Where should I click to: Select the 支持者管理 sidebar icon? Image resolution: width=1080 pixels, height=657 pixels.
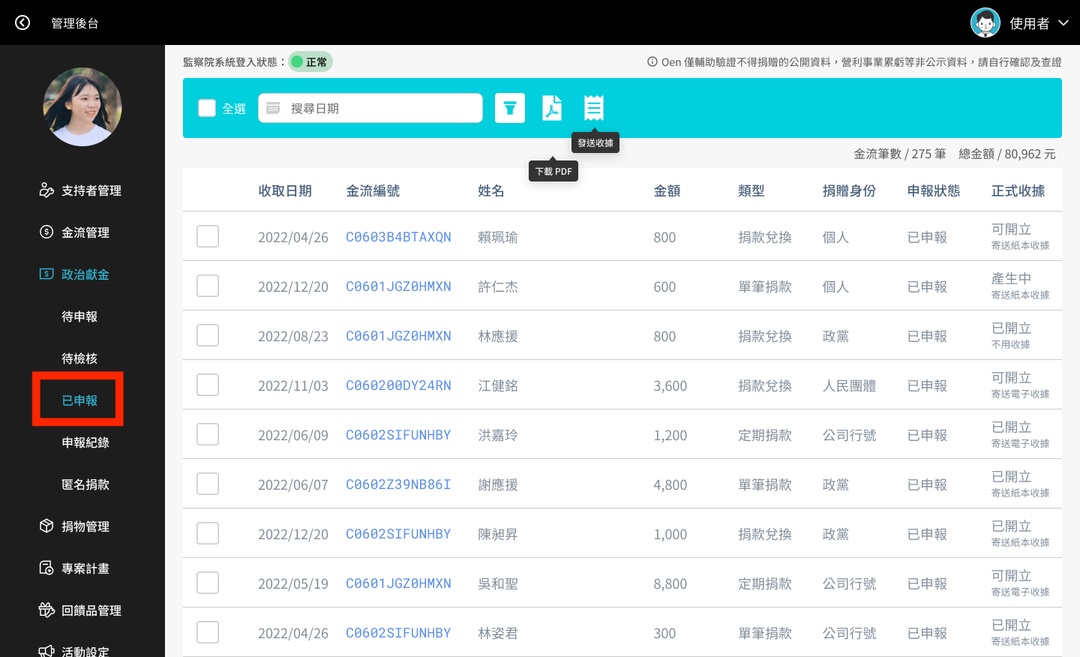coord(83,189)
